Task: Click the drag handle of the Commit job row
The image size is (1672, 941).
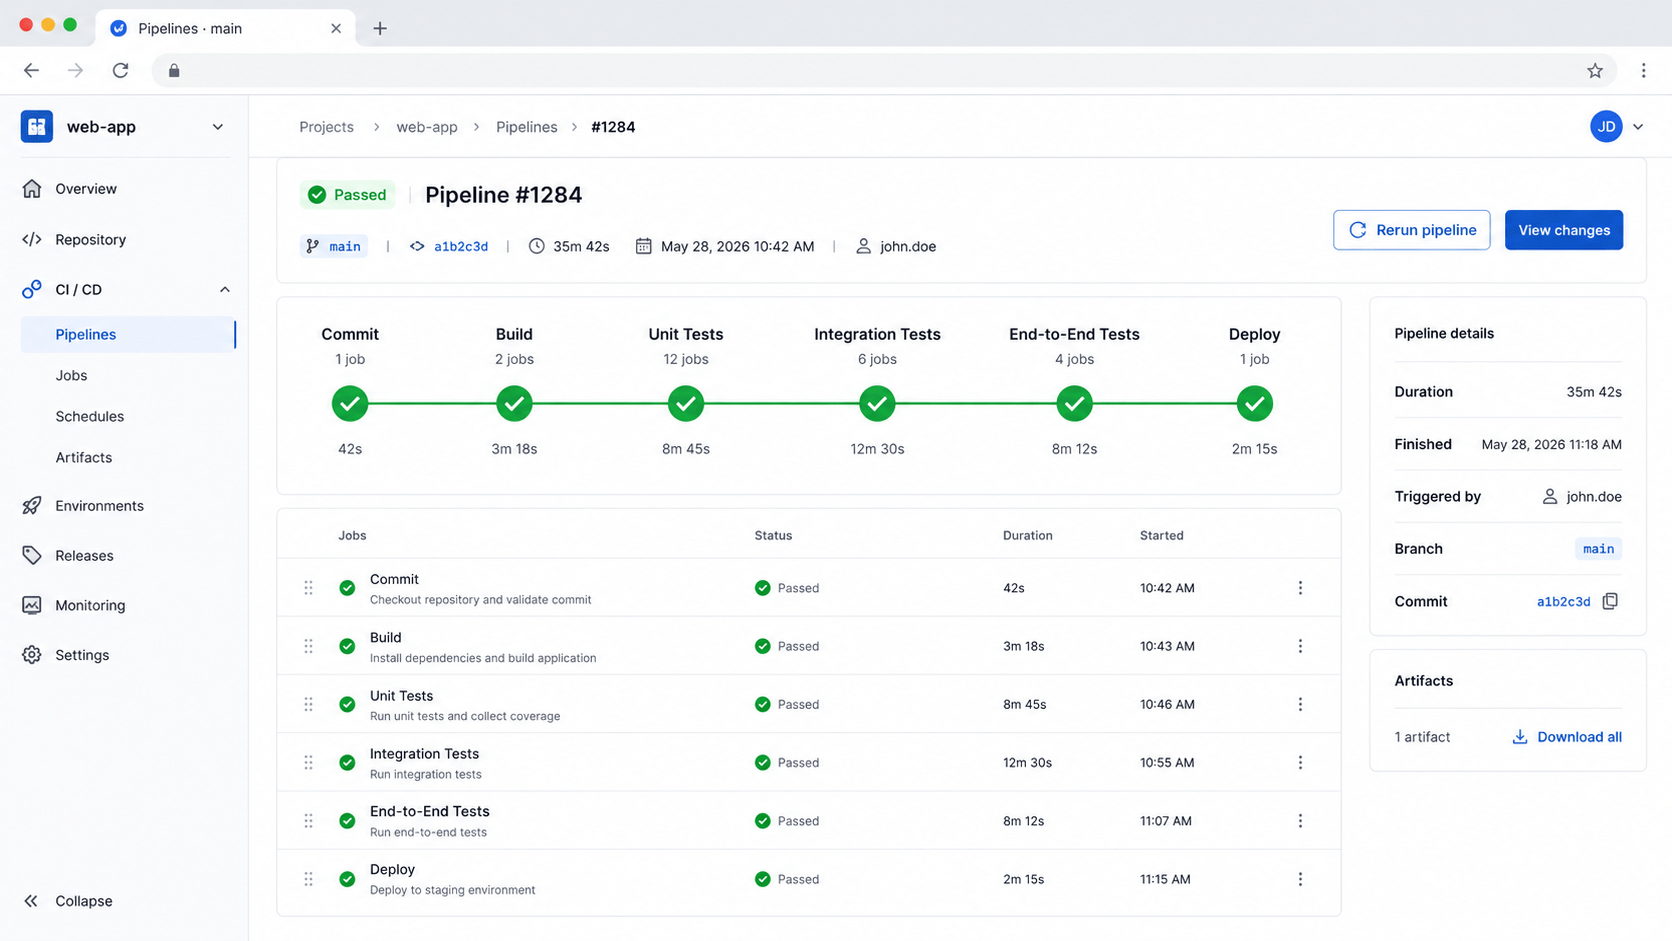Action: pyautogui.click(x=308, y=588)
